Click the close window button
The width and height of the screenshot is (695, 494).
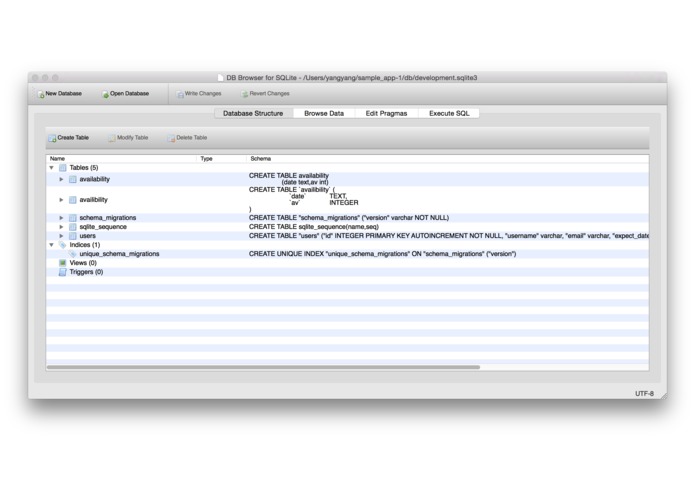coord(35,78)
